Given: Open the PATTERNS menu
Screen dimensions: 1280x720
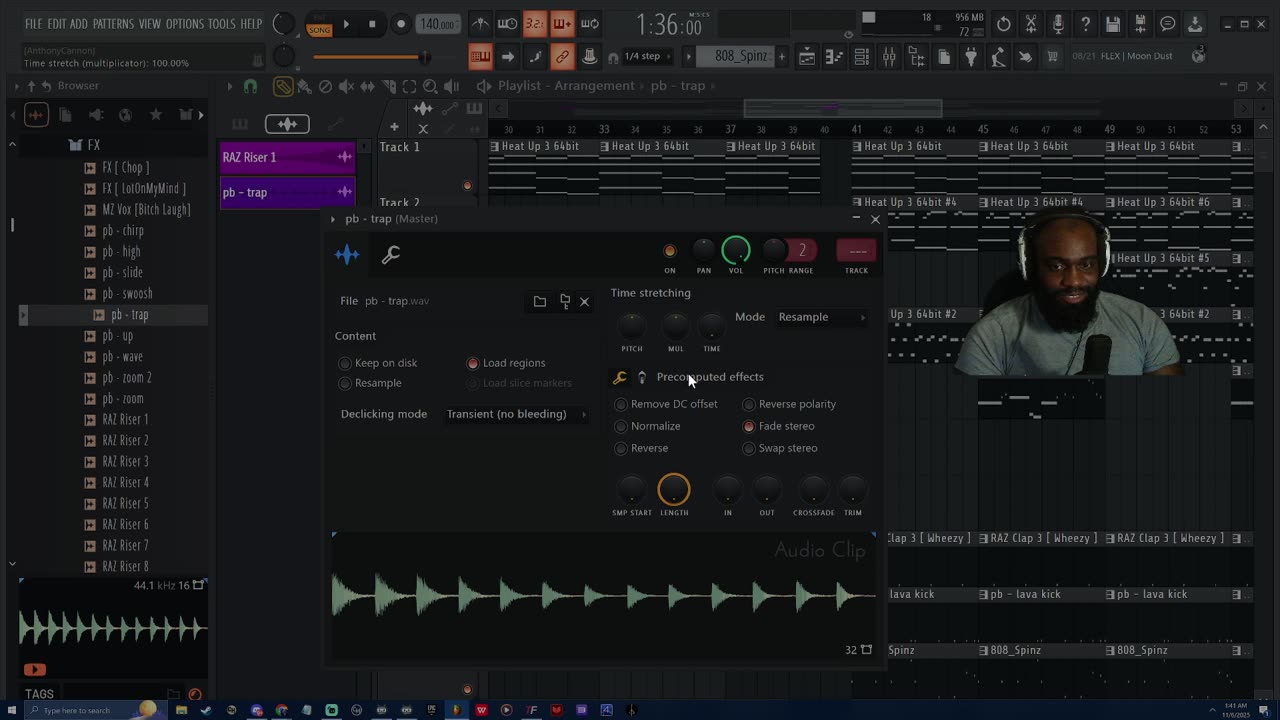Looking at the screenshot, I should (x=113, y=24).
